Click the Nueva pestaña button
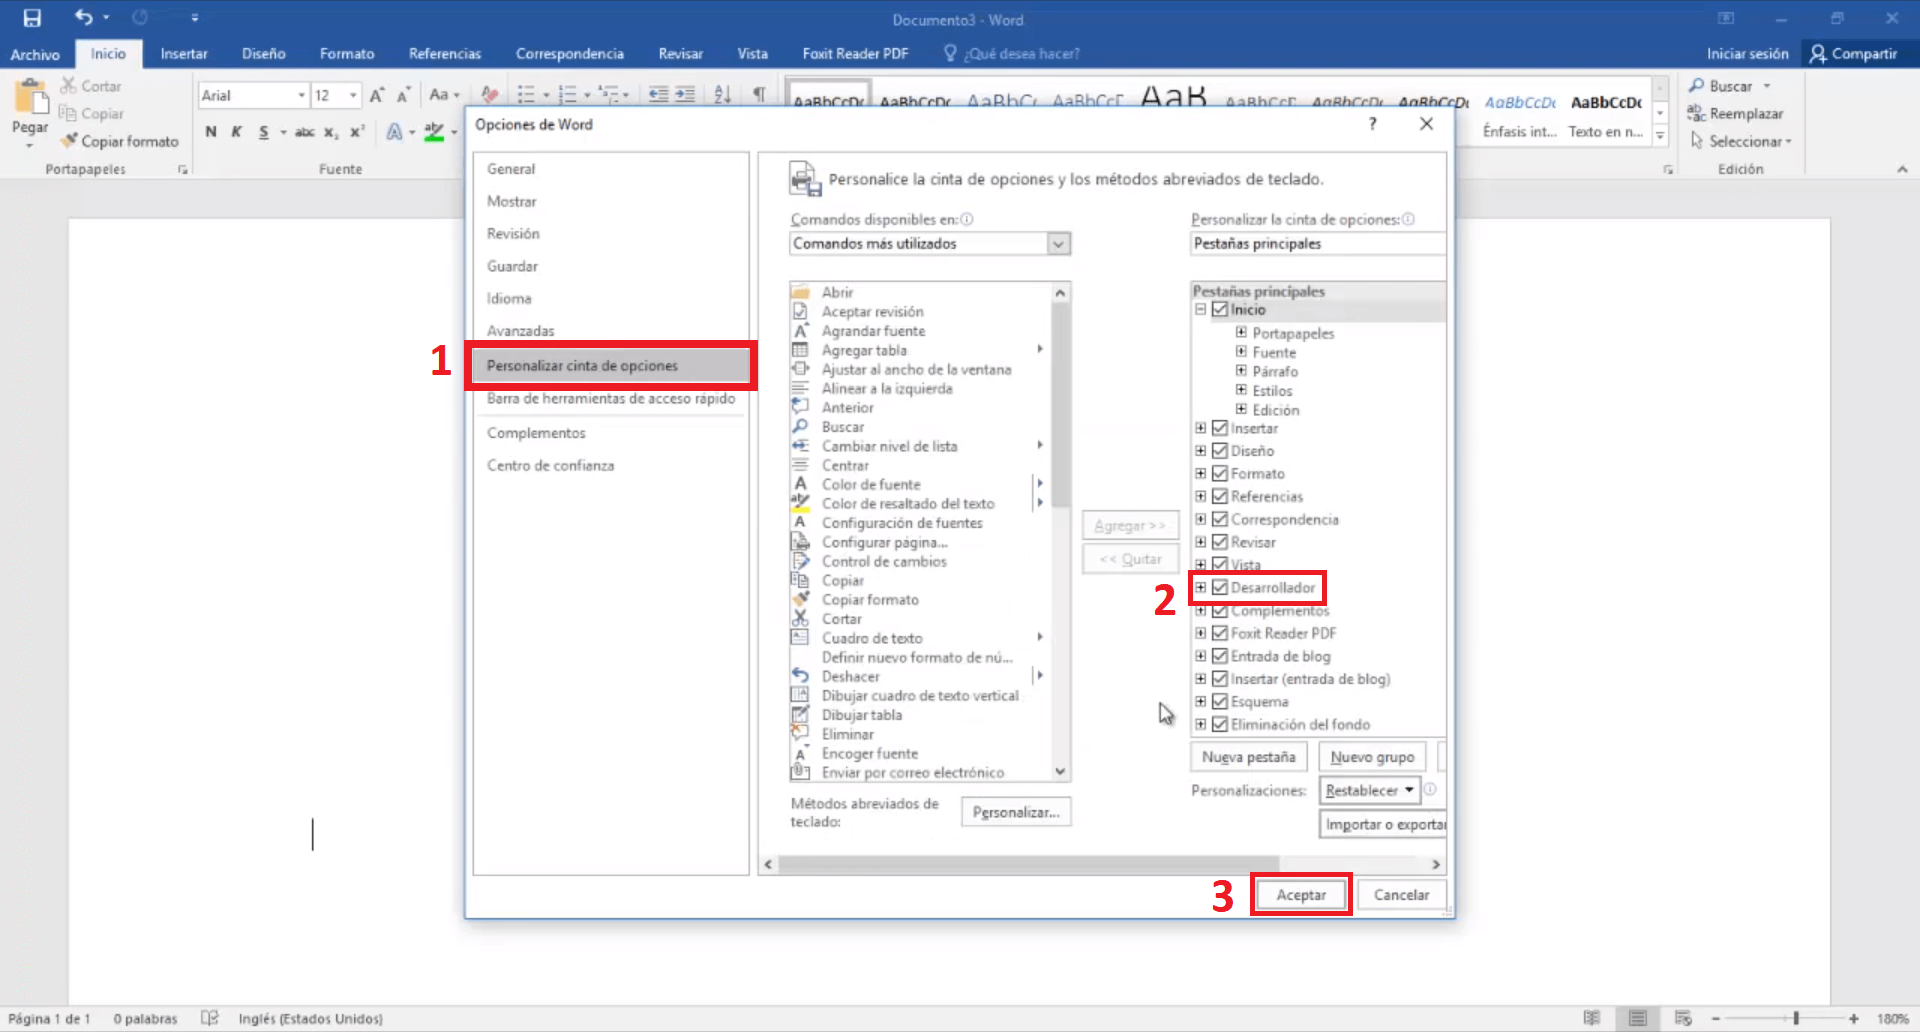 point(1248,757)
